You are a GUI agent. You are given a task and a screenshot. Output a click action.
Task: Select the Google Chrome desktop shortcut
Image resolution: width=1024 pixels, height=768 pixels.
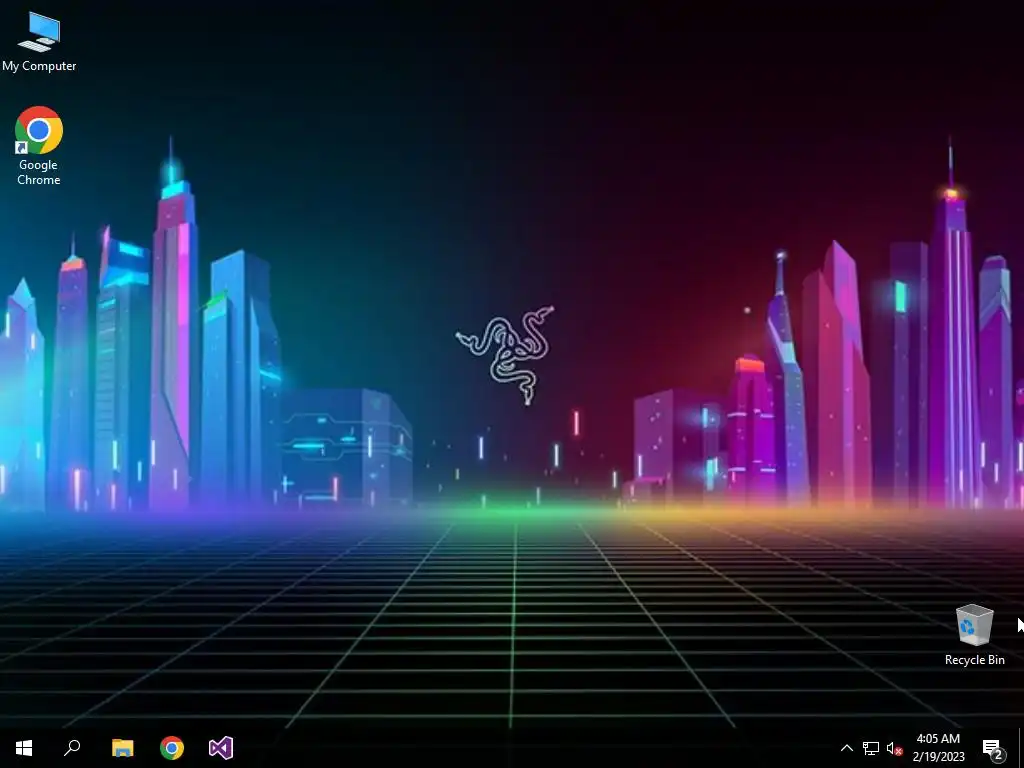click(x=39, y=146)
